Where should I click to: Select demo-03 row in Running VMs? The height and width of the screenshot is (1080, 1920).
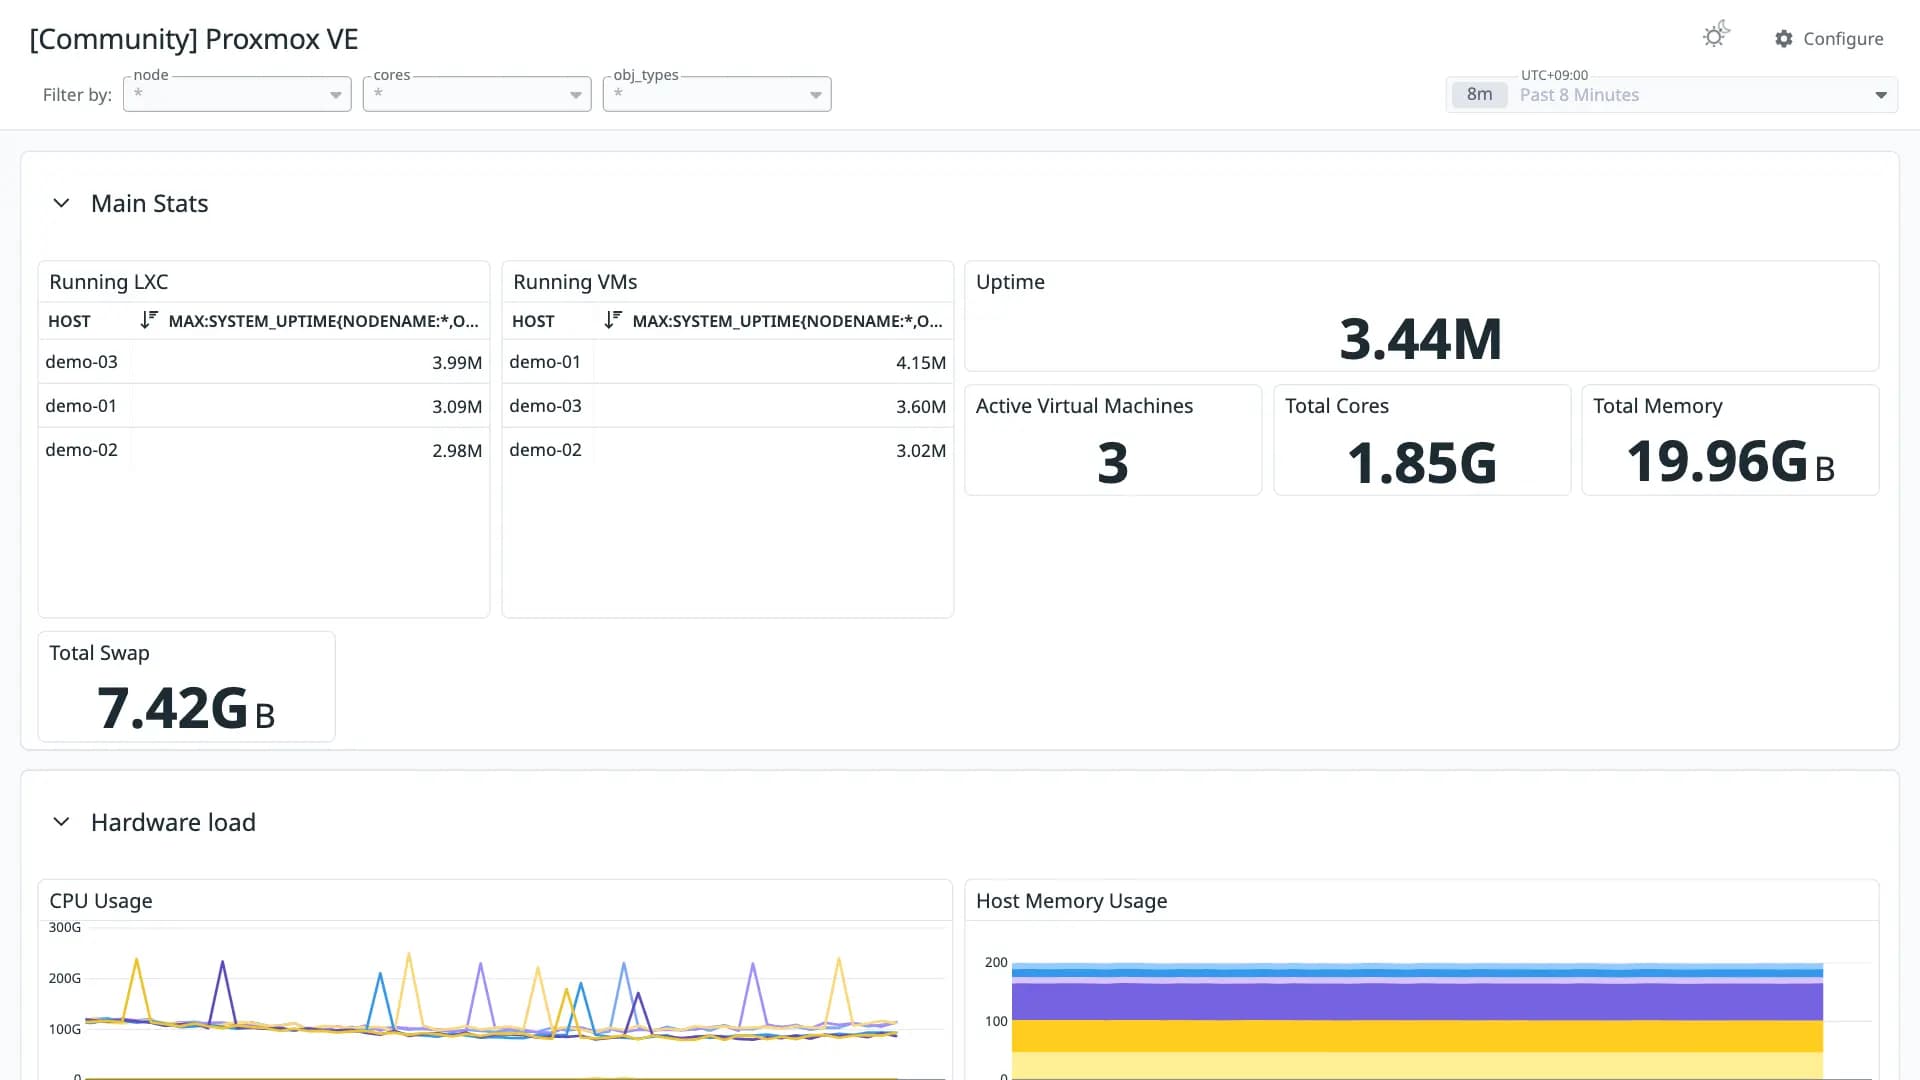point(728,406)
